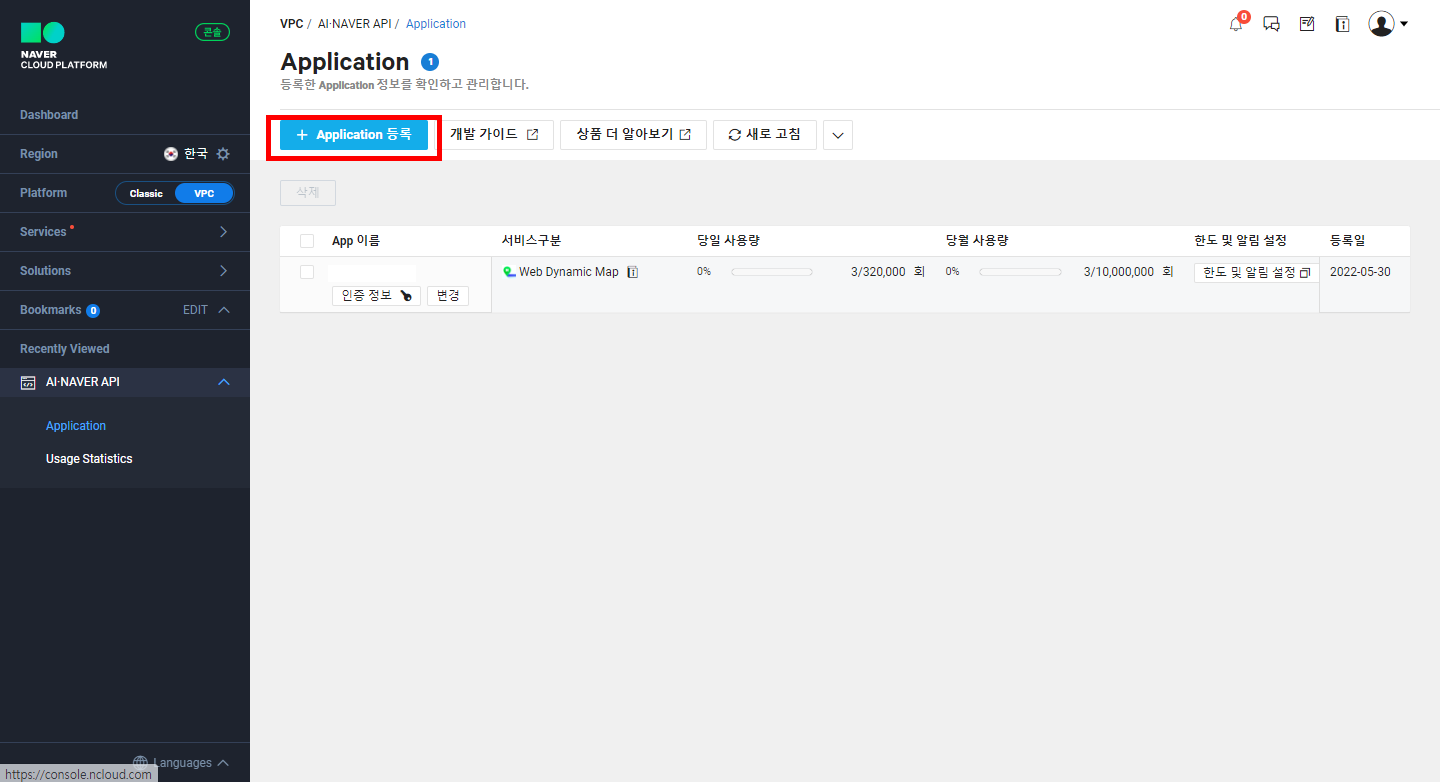This screenshot has height=782, width=1440.
Task: Check the Web Dynamic Map row checkbox
Action: (307, 272)
